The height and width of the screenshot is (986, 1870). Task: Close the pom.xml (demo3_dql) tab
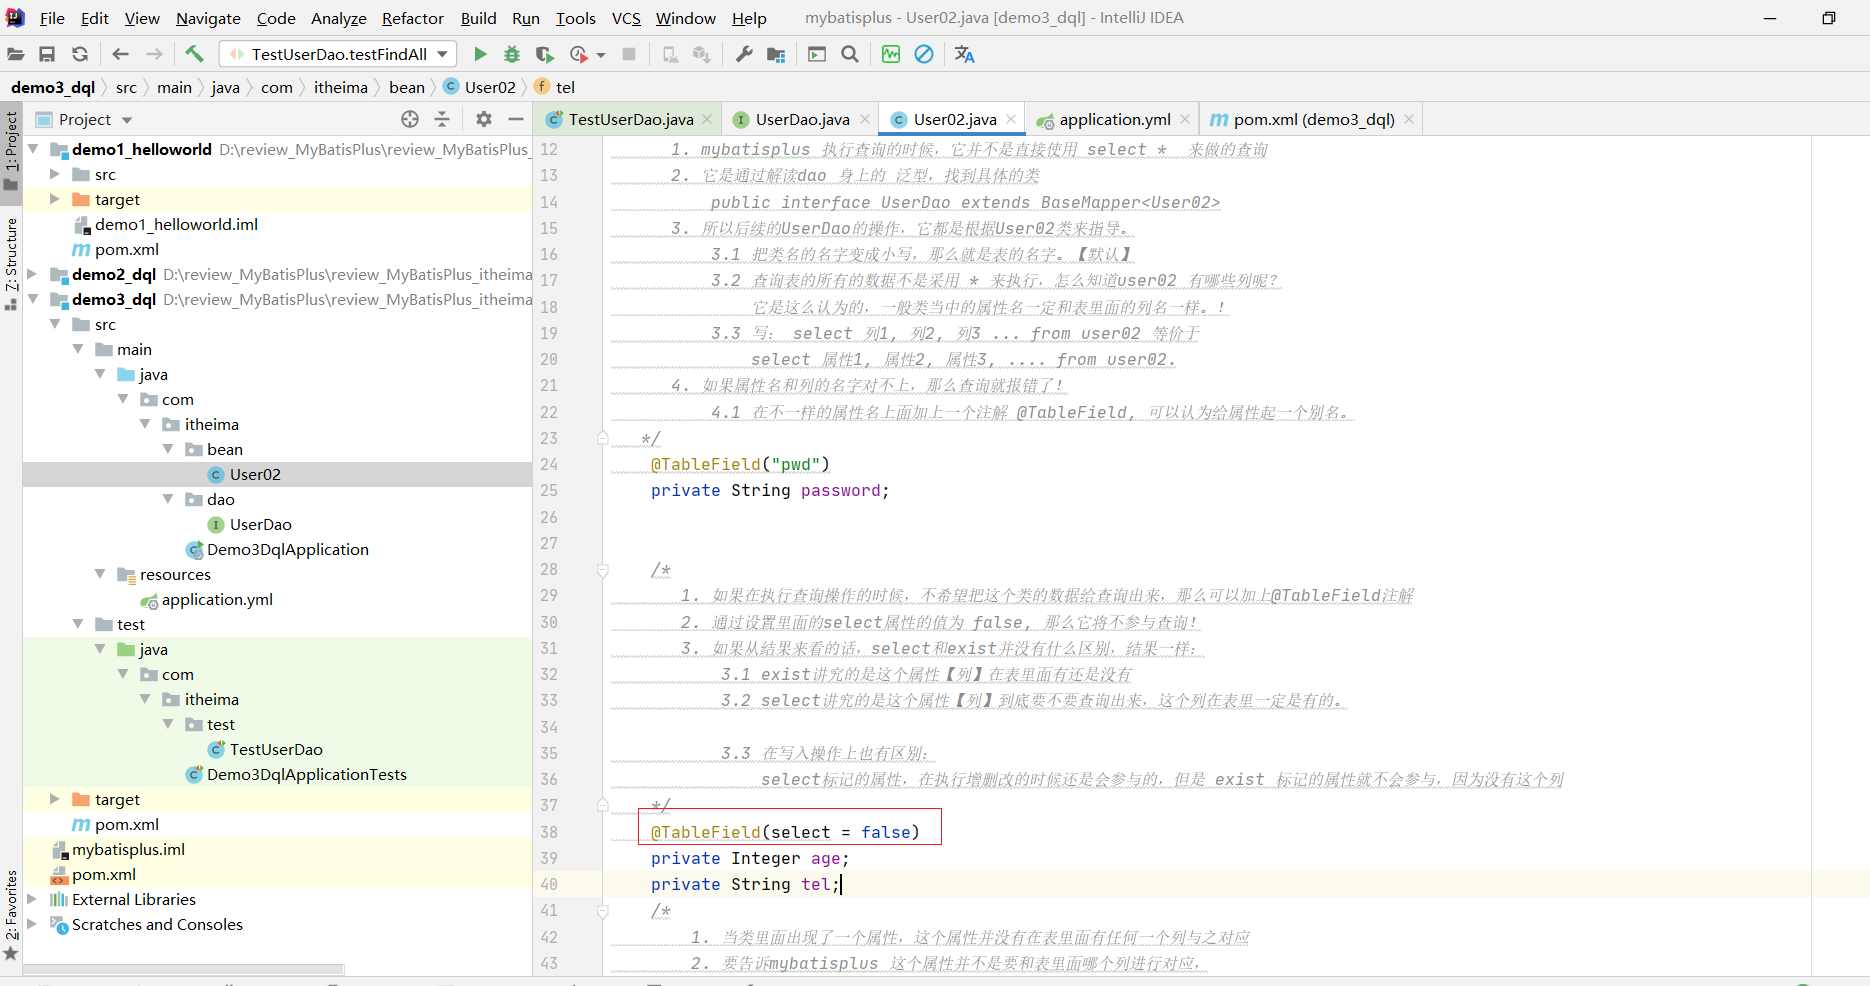[1409, 119]
